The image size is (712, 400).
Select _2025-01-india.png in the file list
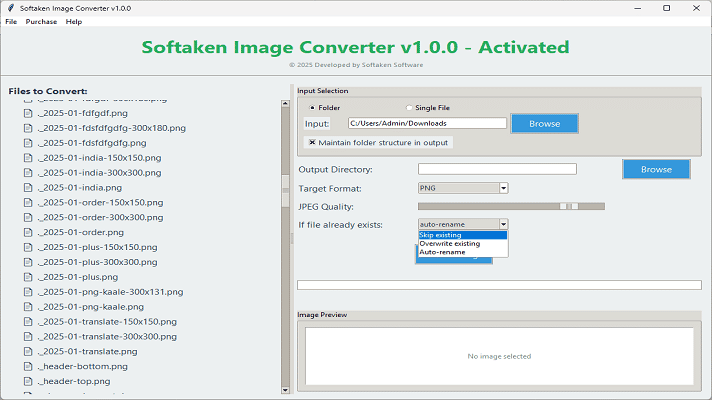click(79, 188)
